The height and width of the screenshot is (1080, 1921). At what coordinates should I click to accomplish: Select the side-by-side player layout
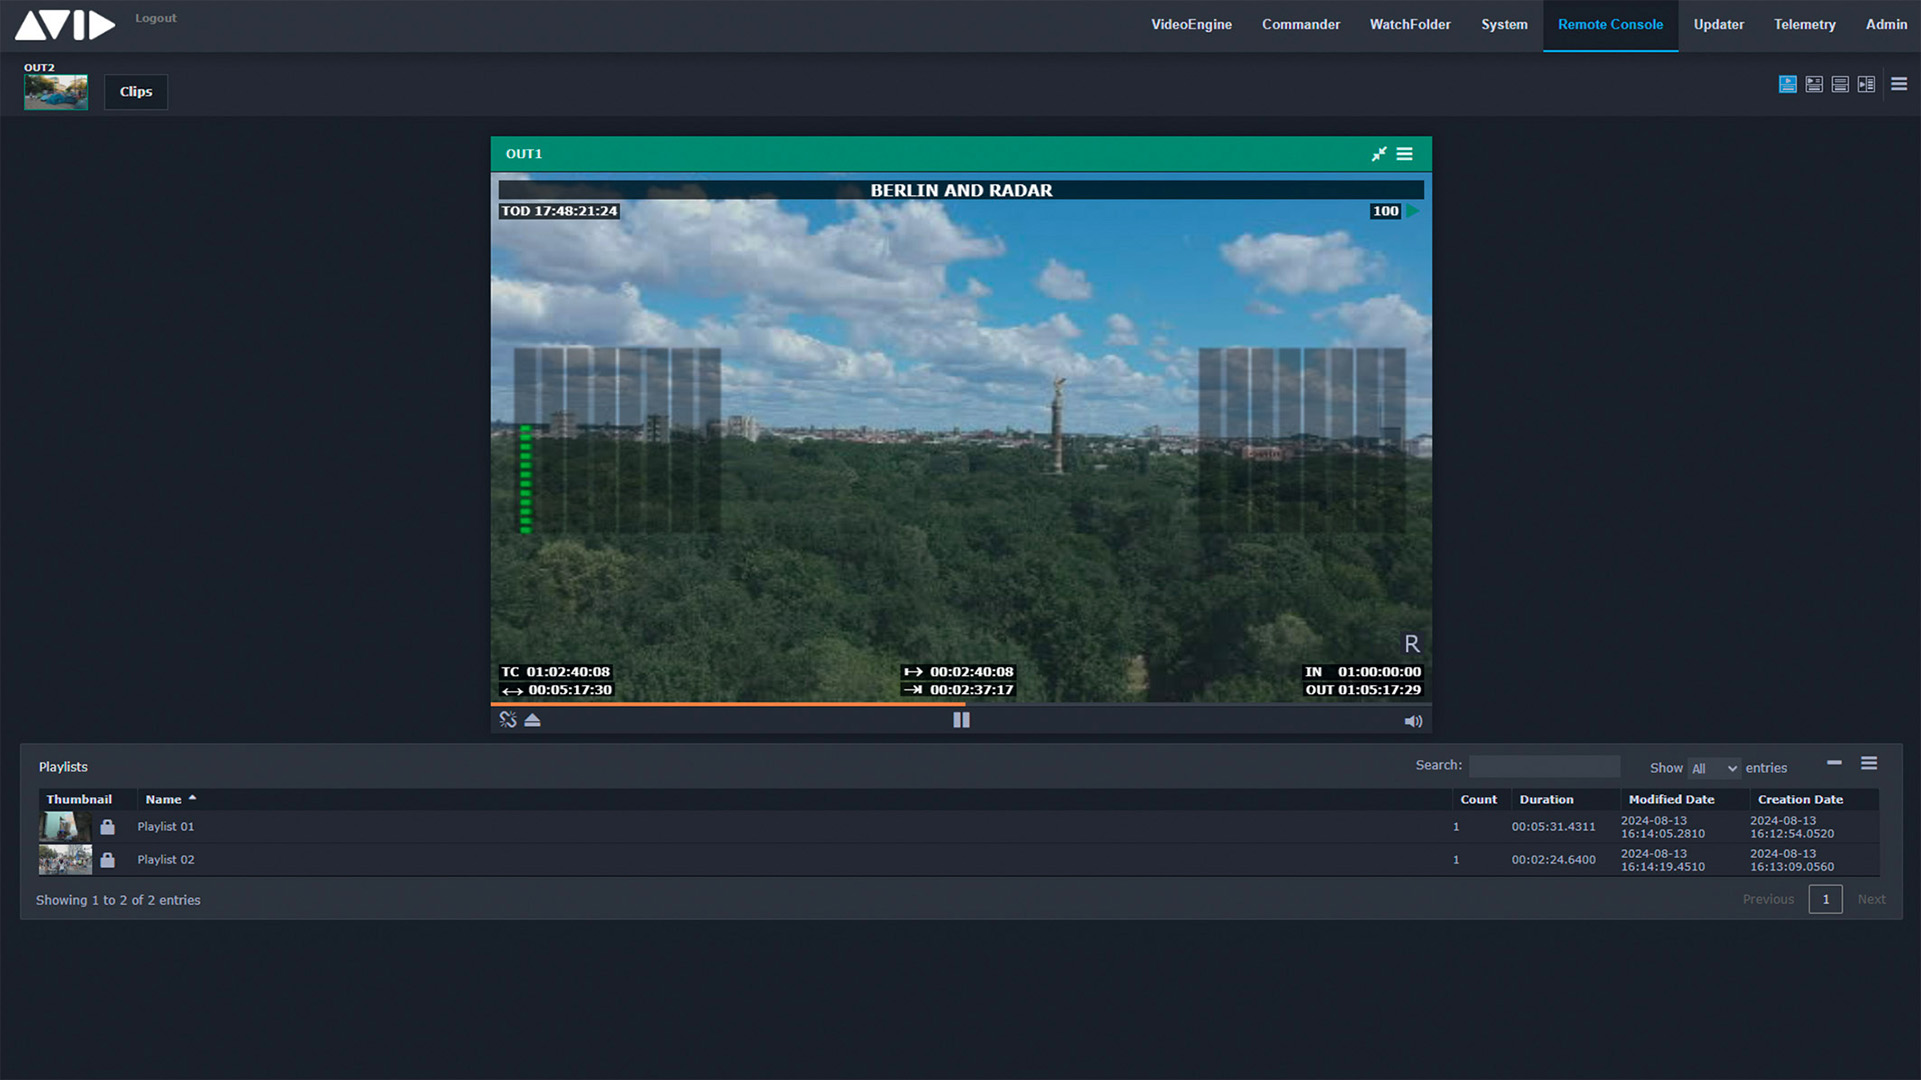[1866, 84]
